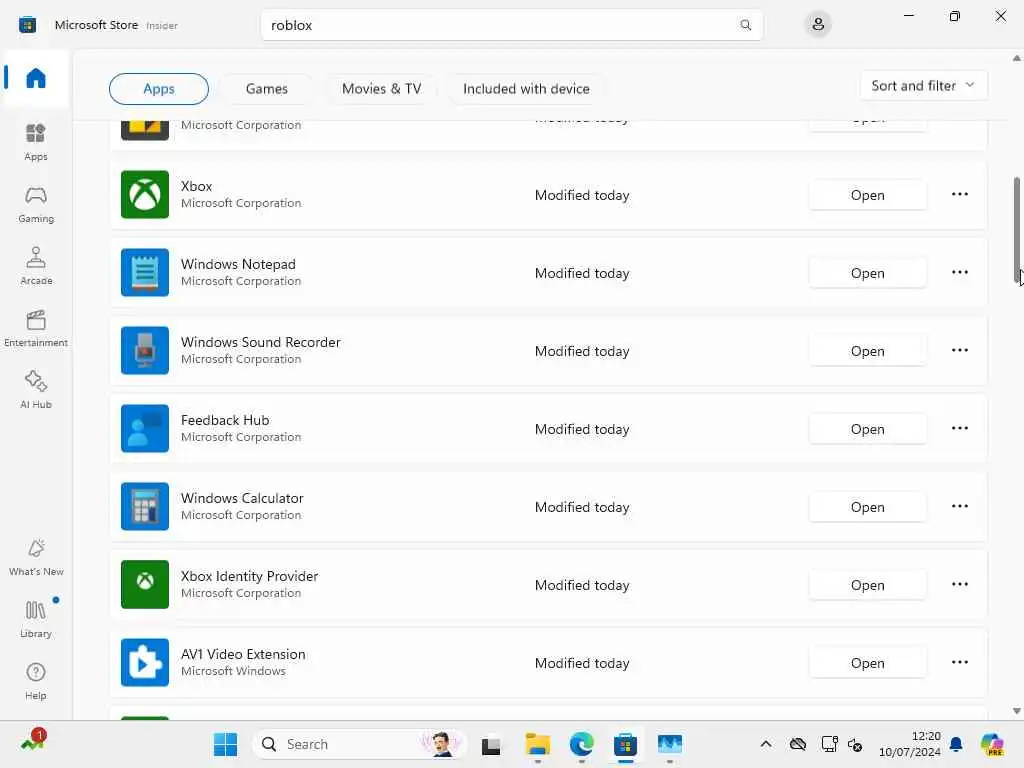This screenshot has width=1024, height=768.
Task: Open the Library in sidebar
Action: click(36, 619)
